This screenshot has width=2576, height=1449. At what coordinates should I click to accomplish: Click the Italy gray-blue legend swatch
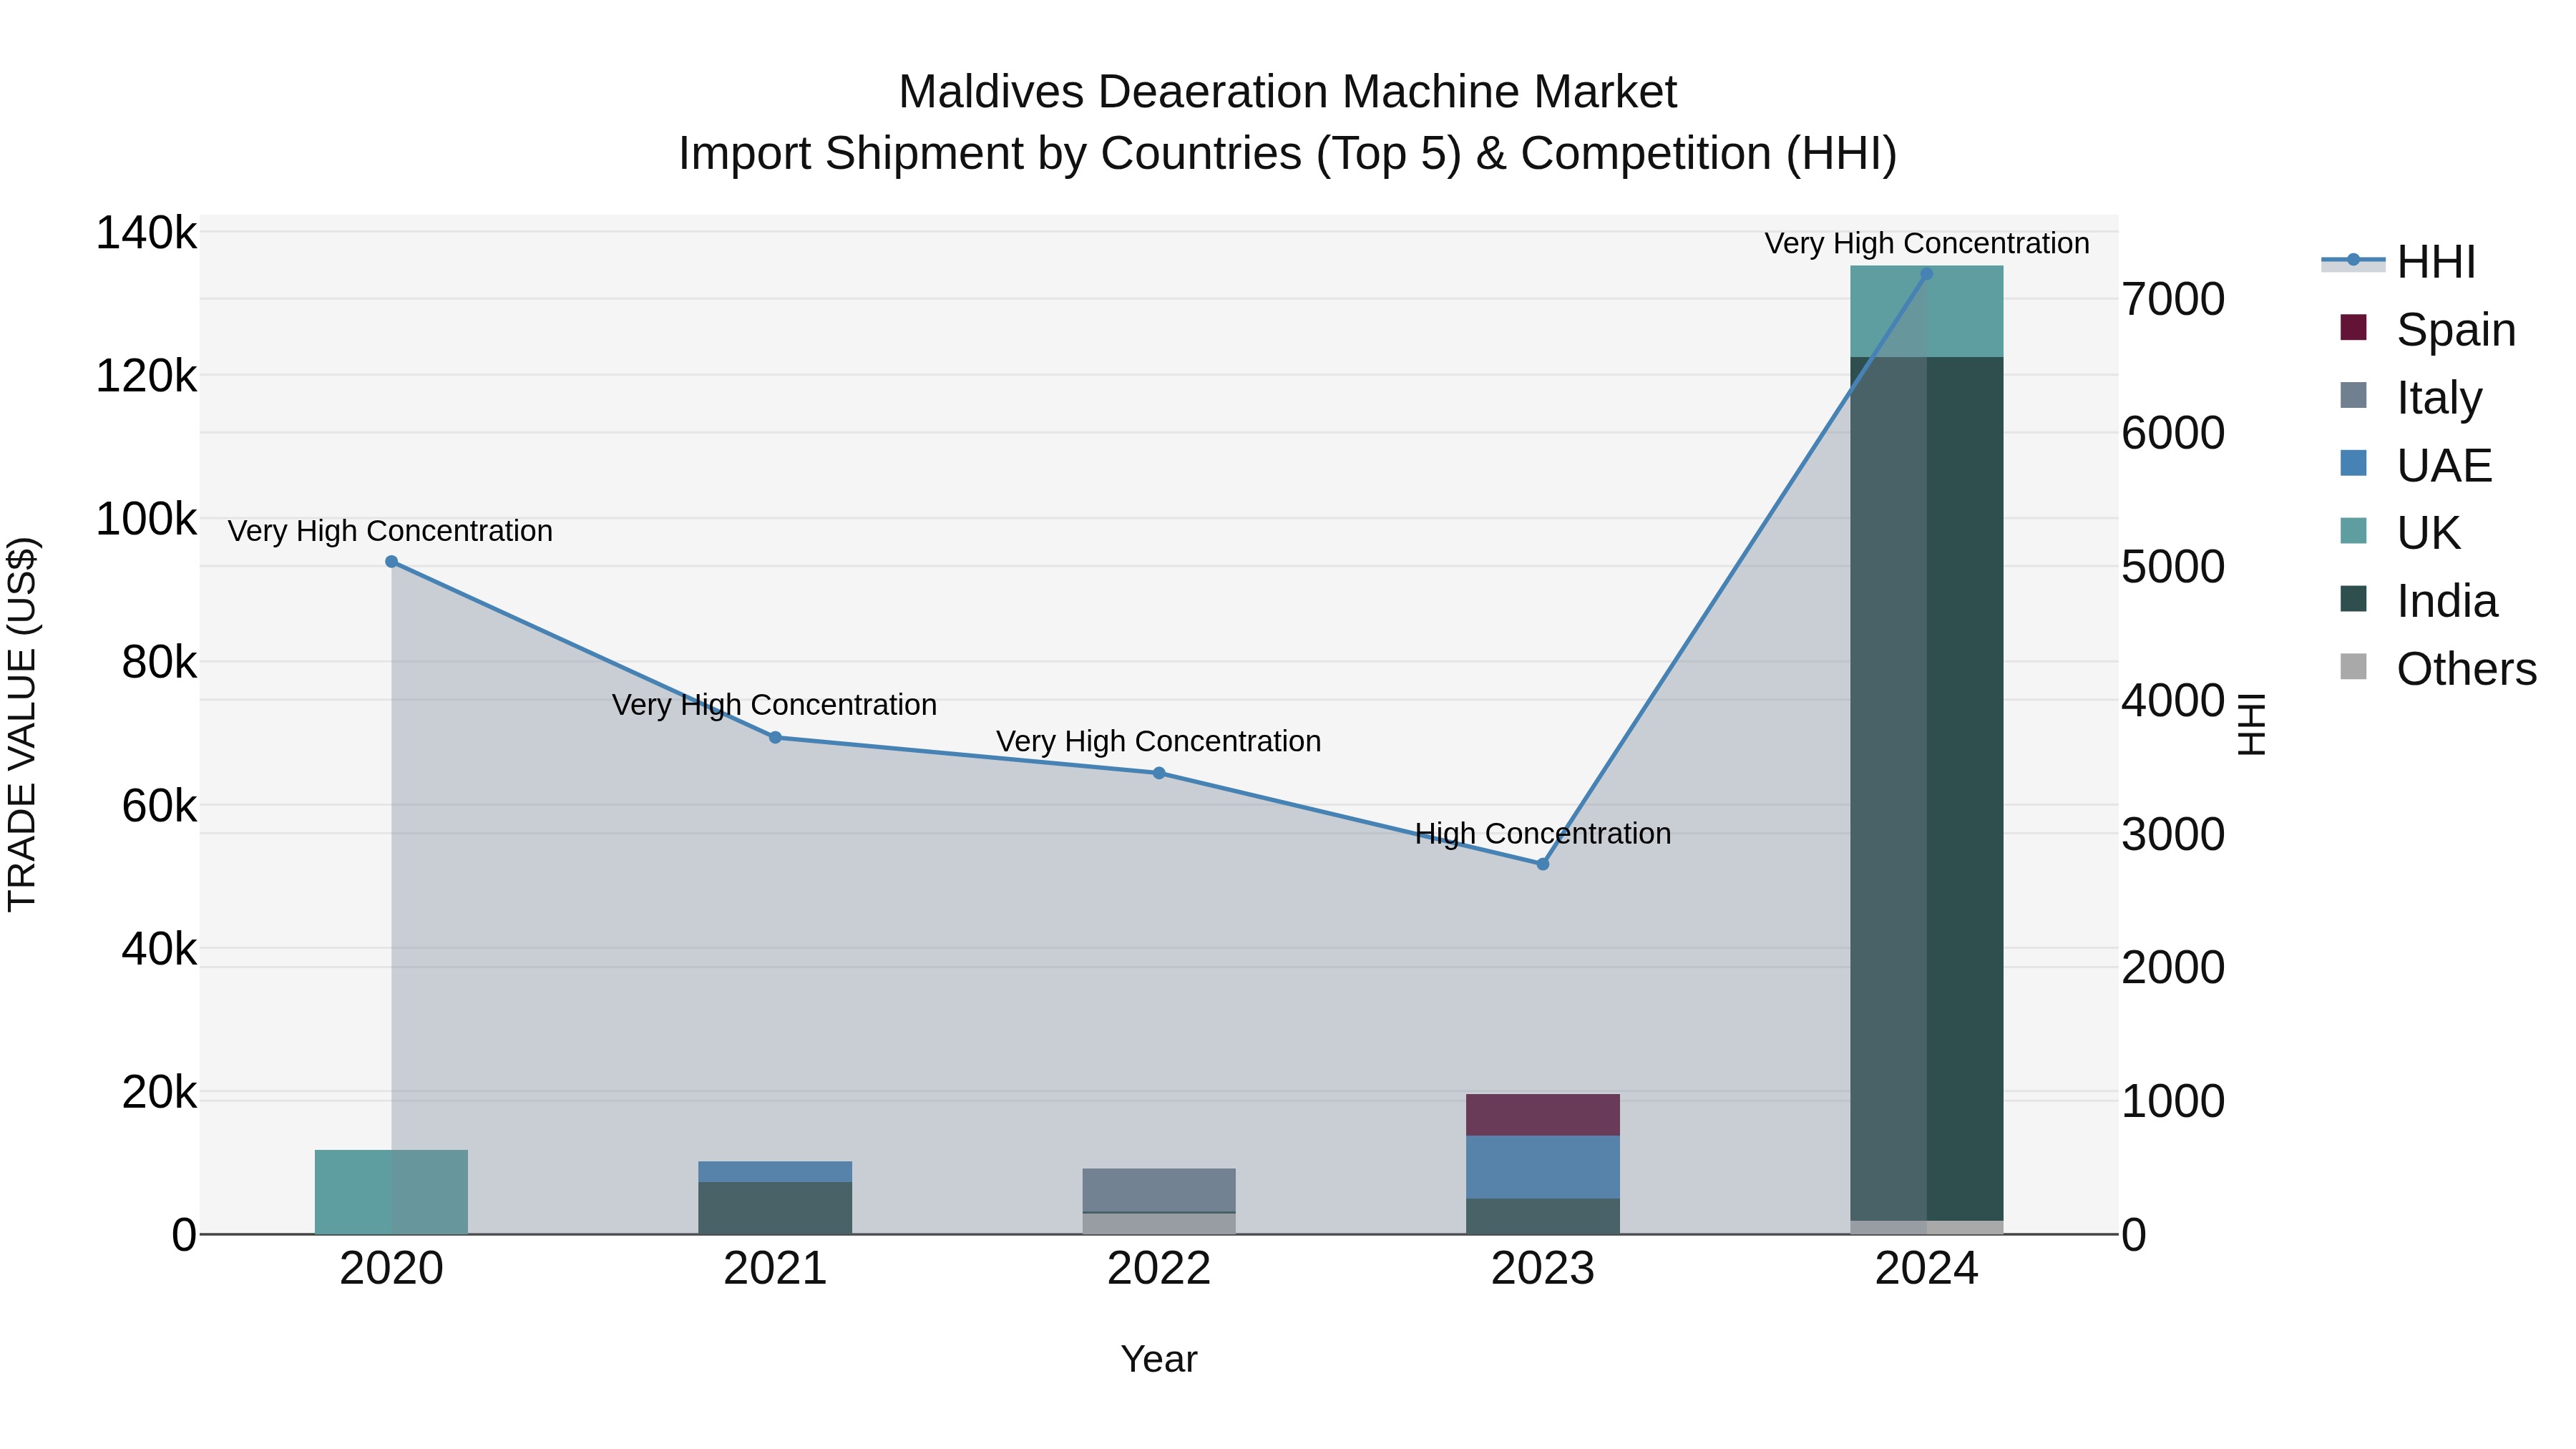tap(2354, 395)
